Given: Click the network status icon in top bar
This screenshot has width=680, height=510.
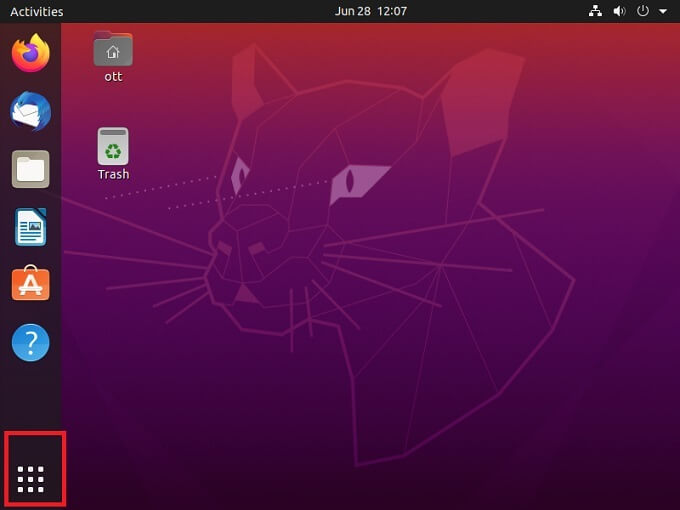Looking at the screenshot, I should coord(595,11).
